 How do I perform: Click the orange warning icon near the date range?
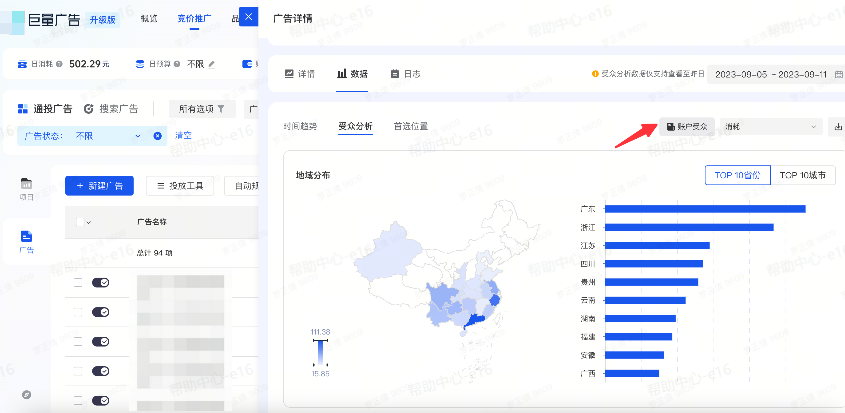[595, 74]
